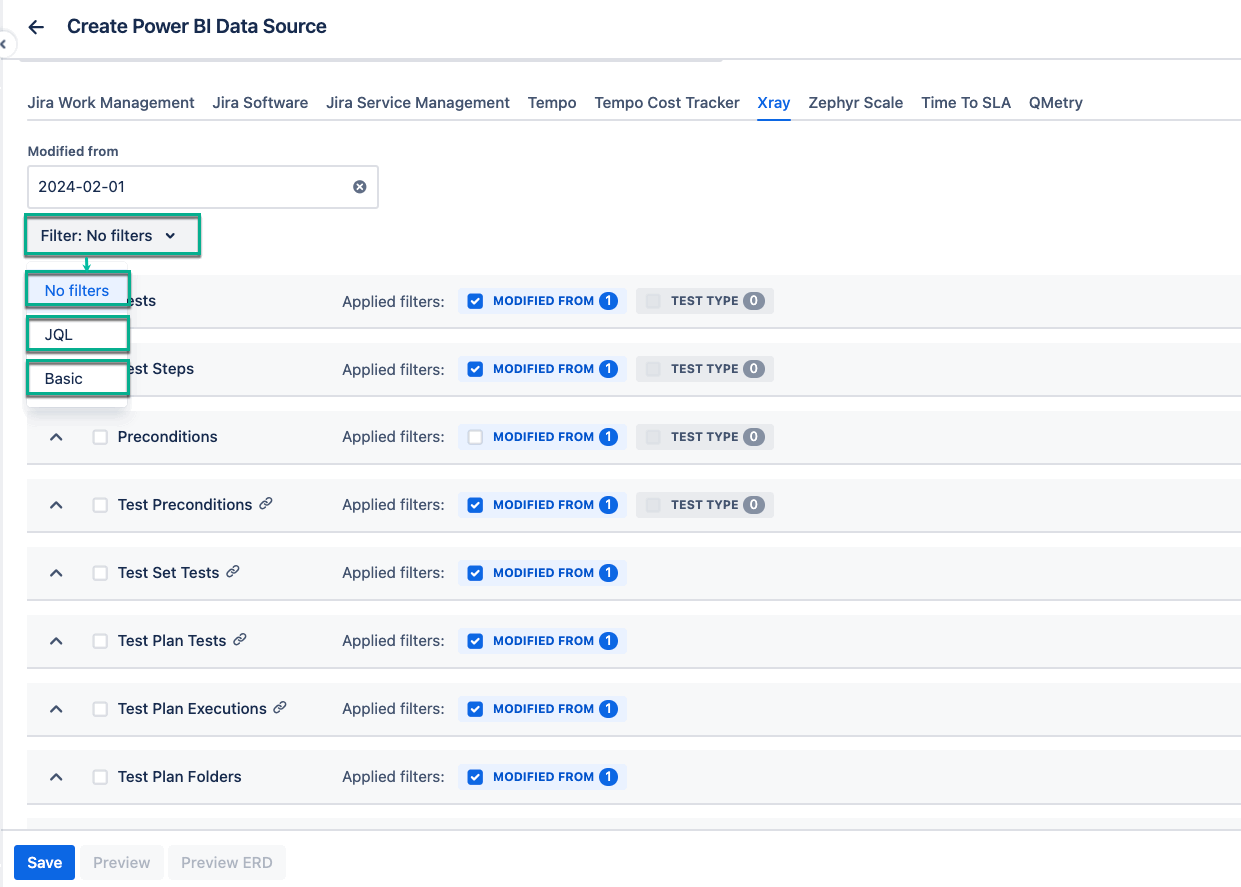This screenshot has width=1241, height=887.
Task: Tick the Test Plan Executions checkbox
Action: pyautogui.click(x=100, y=709)
